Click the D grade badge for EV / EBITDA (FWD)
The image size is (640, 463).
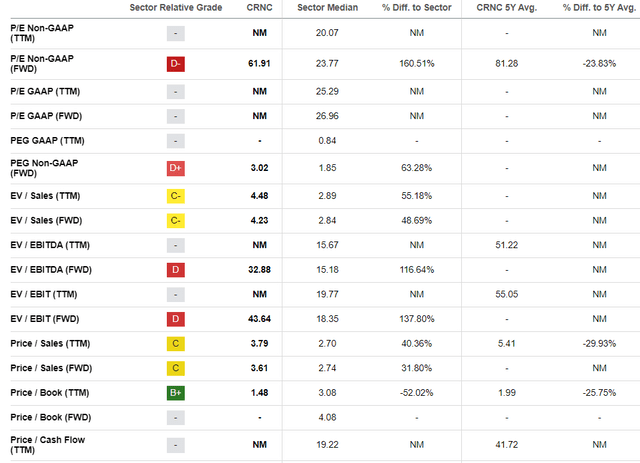(x=176, y=270)
